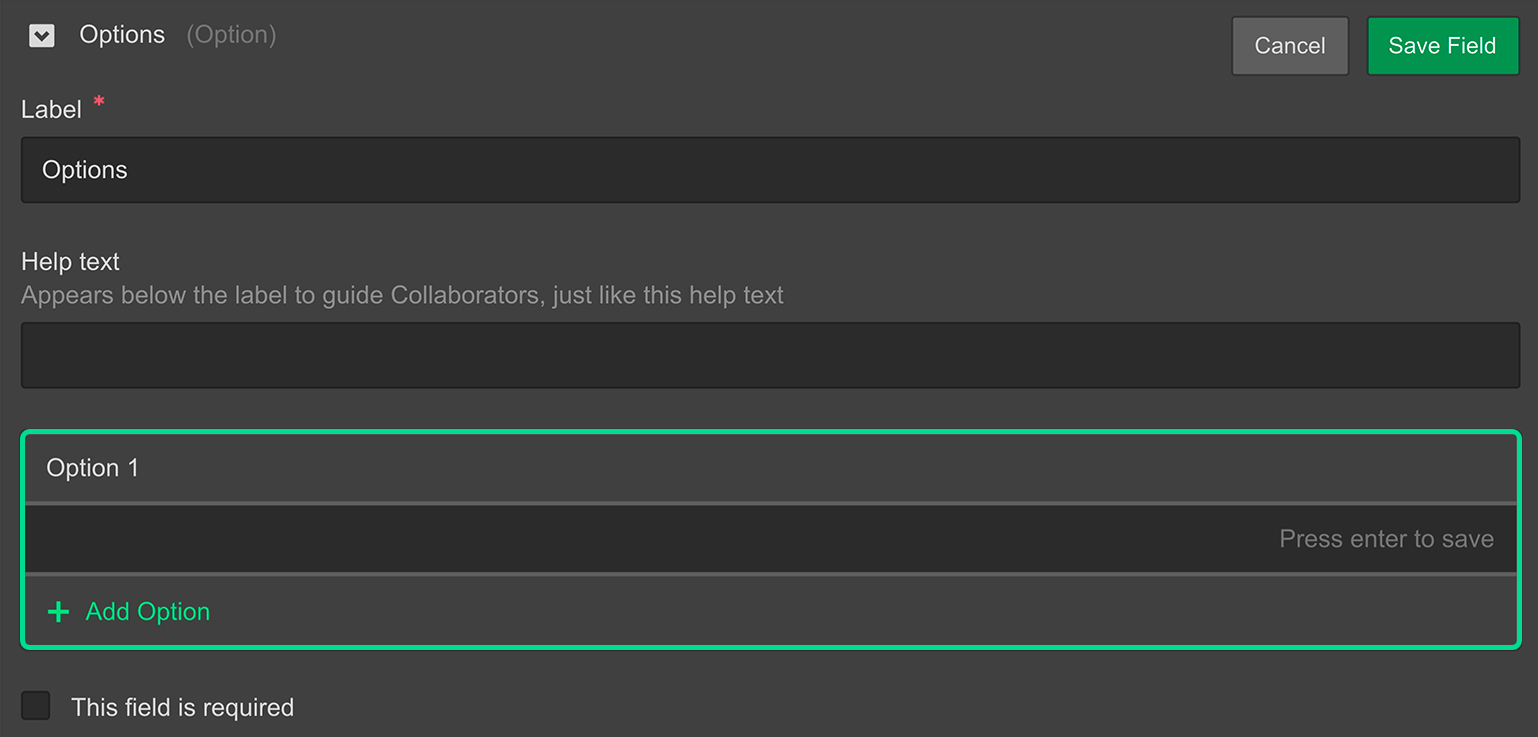Focus the Label input containing 'Options'

point(770,170)
